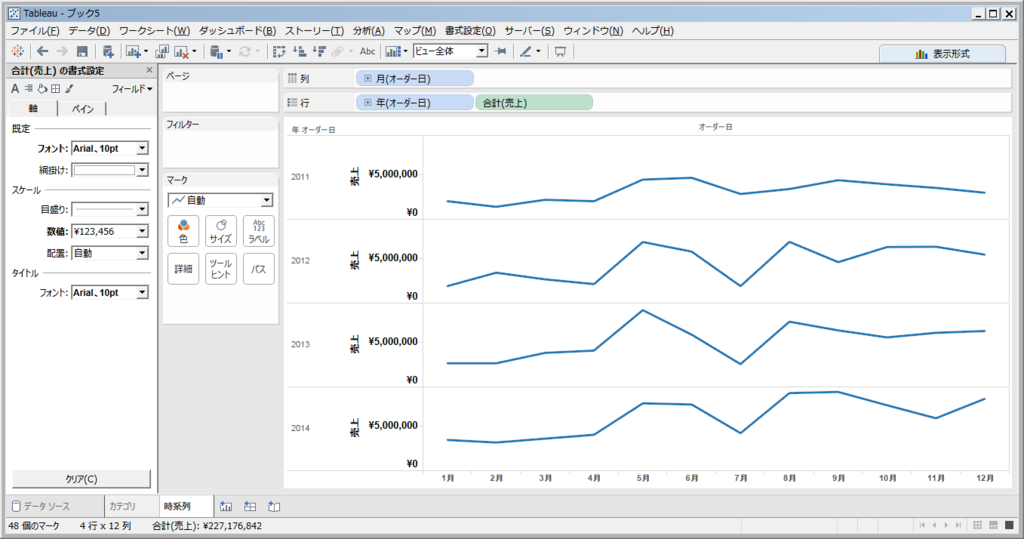Click the クリア button

(82, 479)
